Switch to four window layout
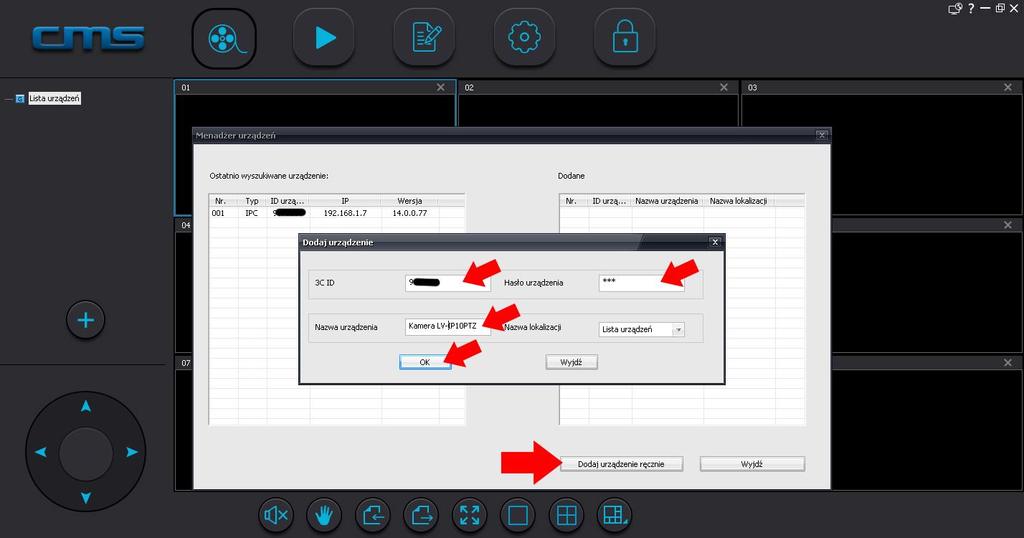 [566, 515]
